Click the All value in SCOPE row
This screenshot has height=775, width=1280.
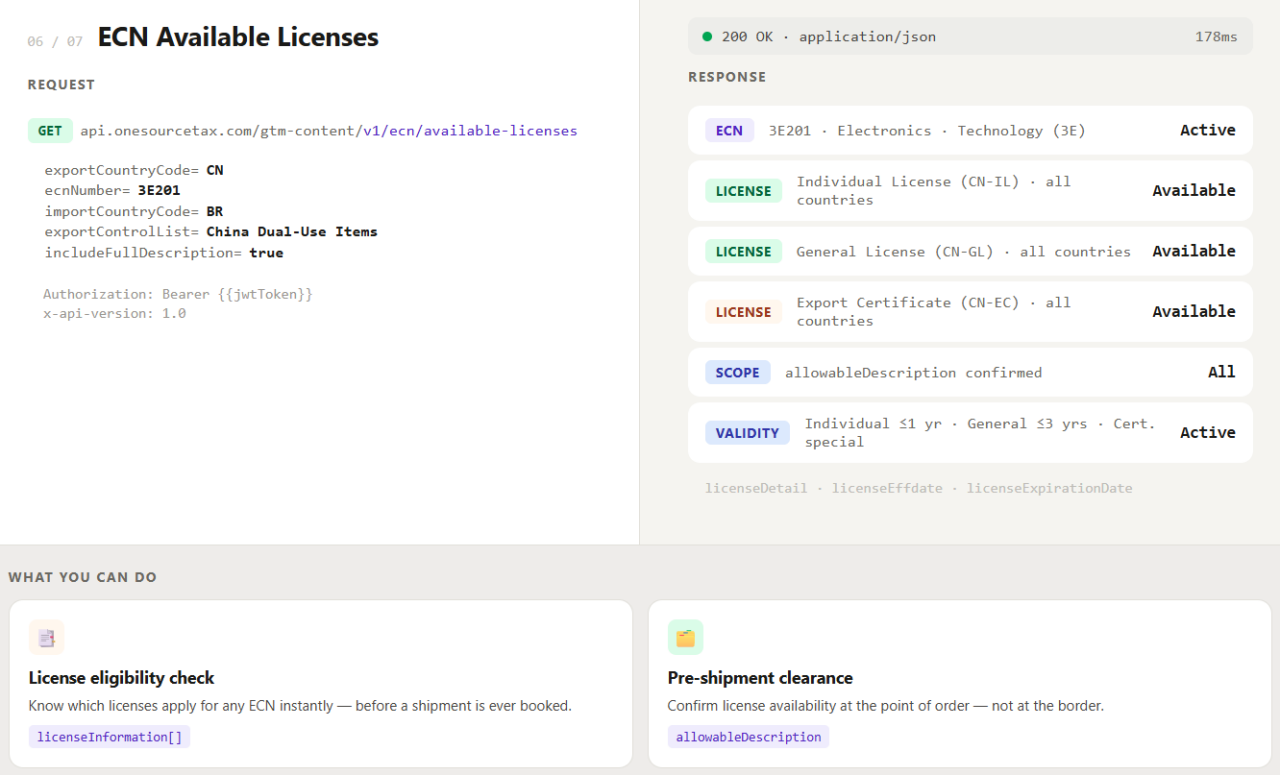(x=1222, y=372)
